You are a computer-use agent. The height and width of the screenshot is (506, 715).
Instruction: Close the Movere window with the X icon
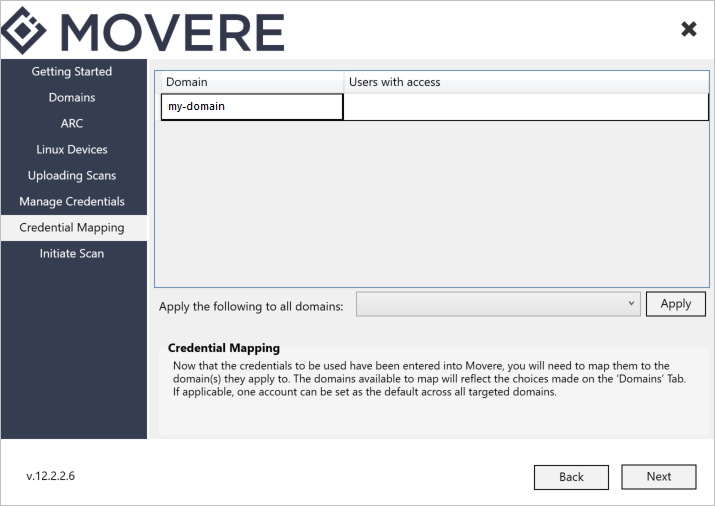pyautogui.click(x=689, y=30)
